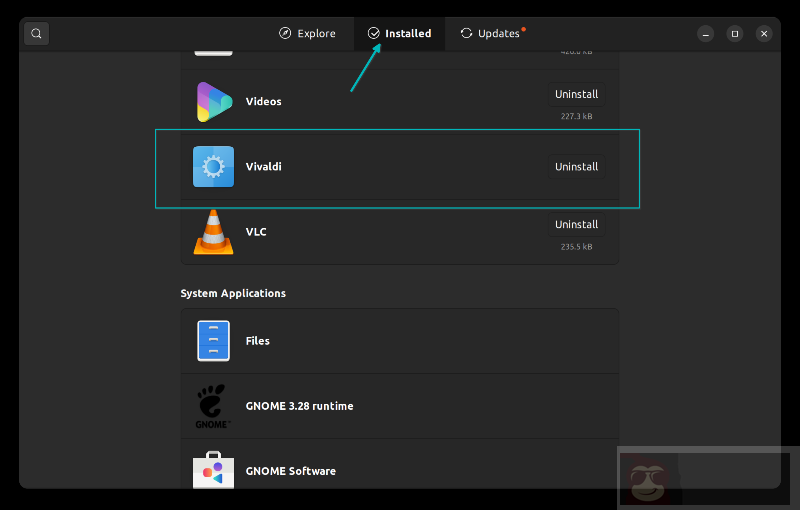Click the VLC traffic cone icon
This screenshot has height=510, width=800.
coord(213,232)
